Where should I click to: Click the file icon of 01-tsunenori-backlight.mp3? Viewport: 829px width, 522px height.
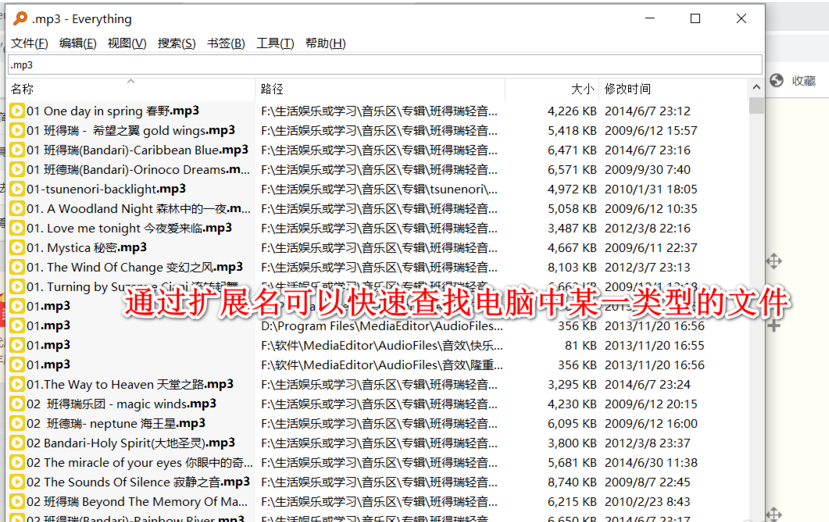(x=17, y=189)
